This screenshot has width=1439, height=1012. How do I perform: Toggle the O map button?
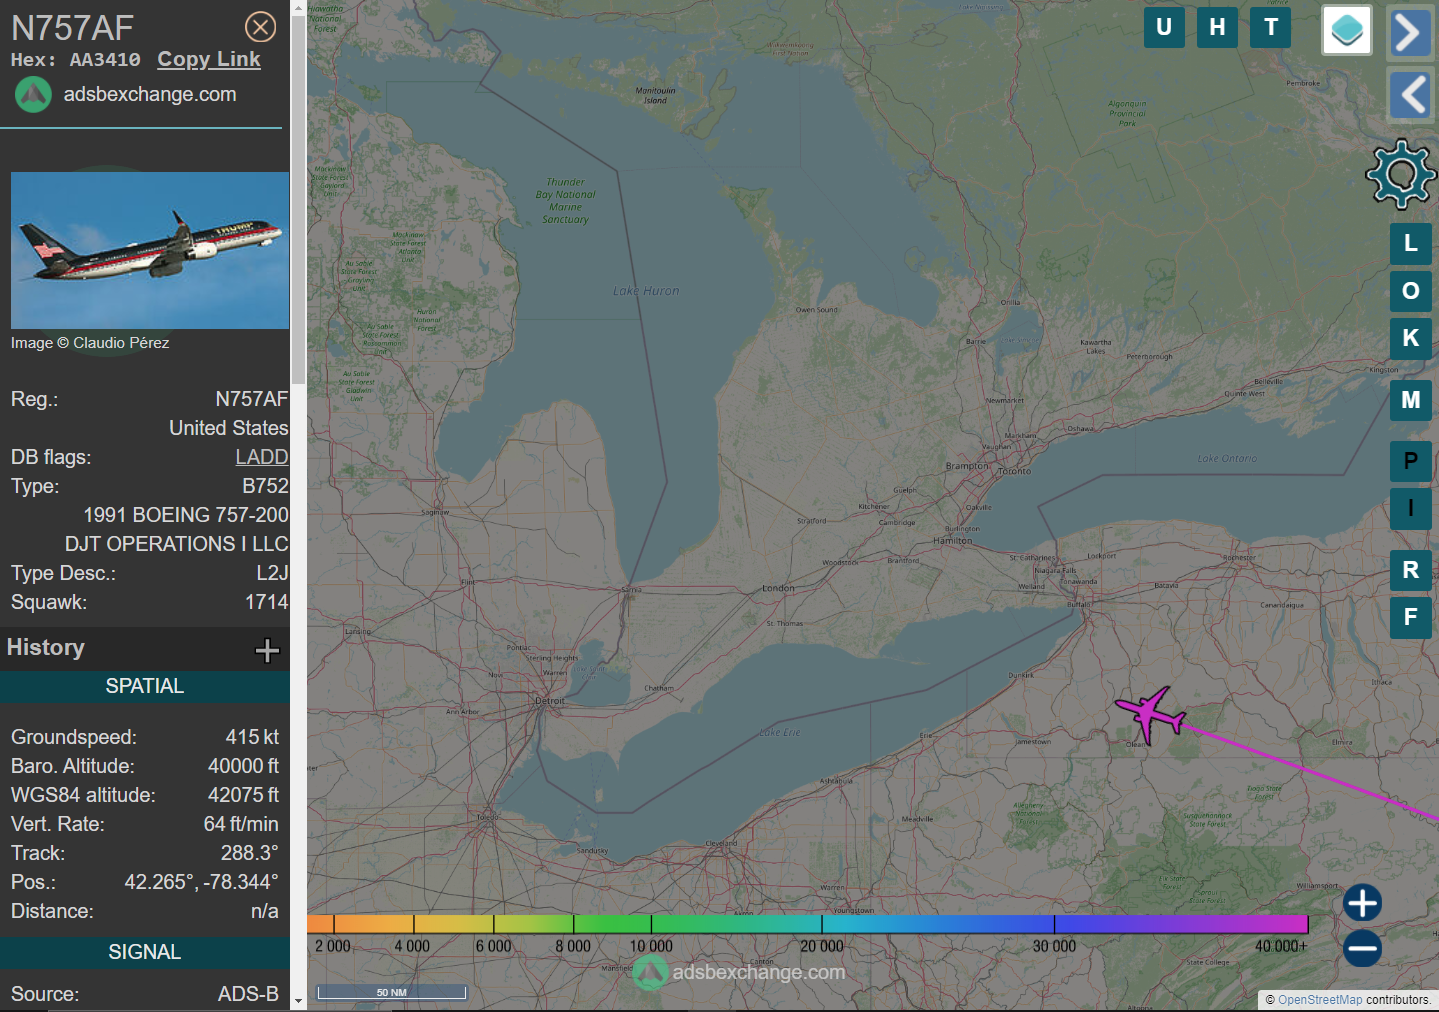1411,291
